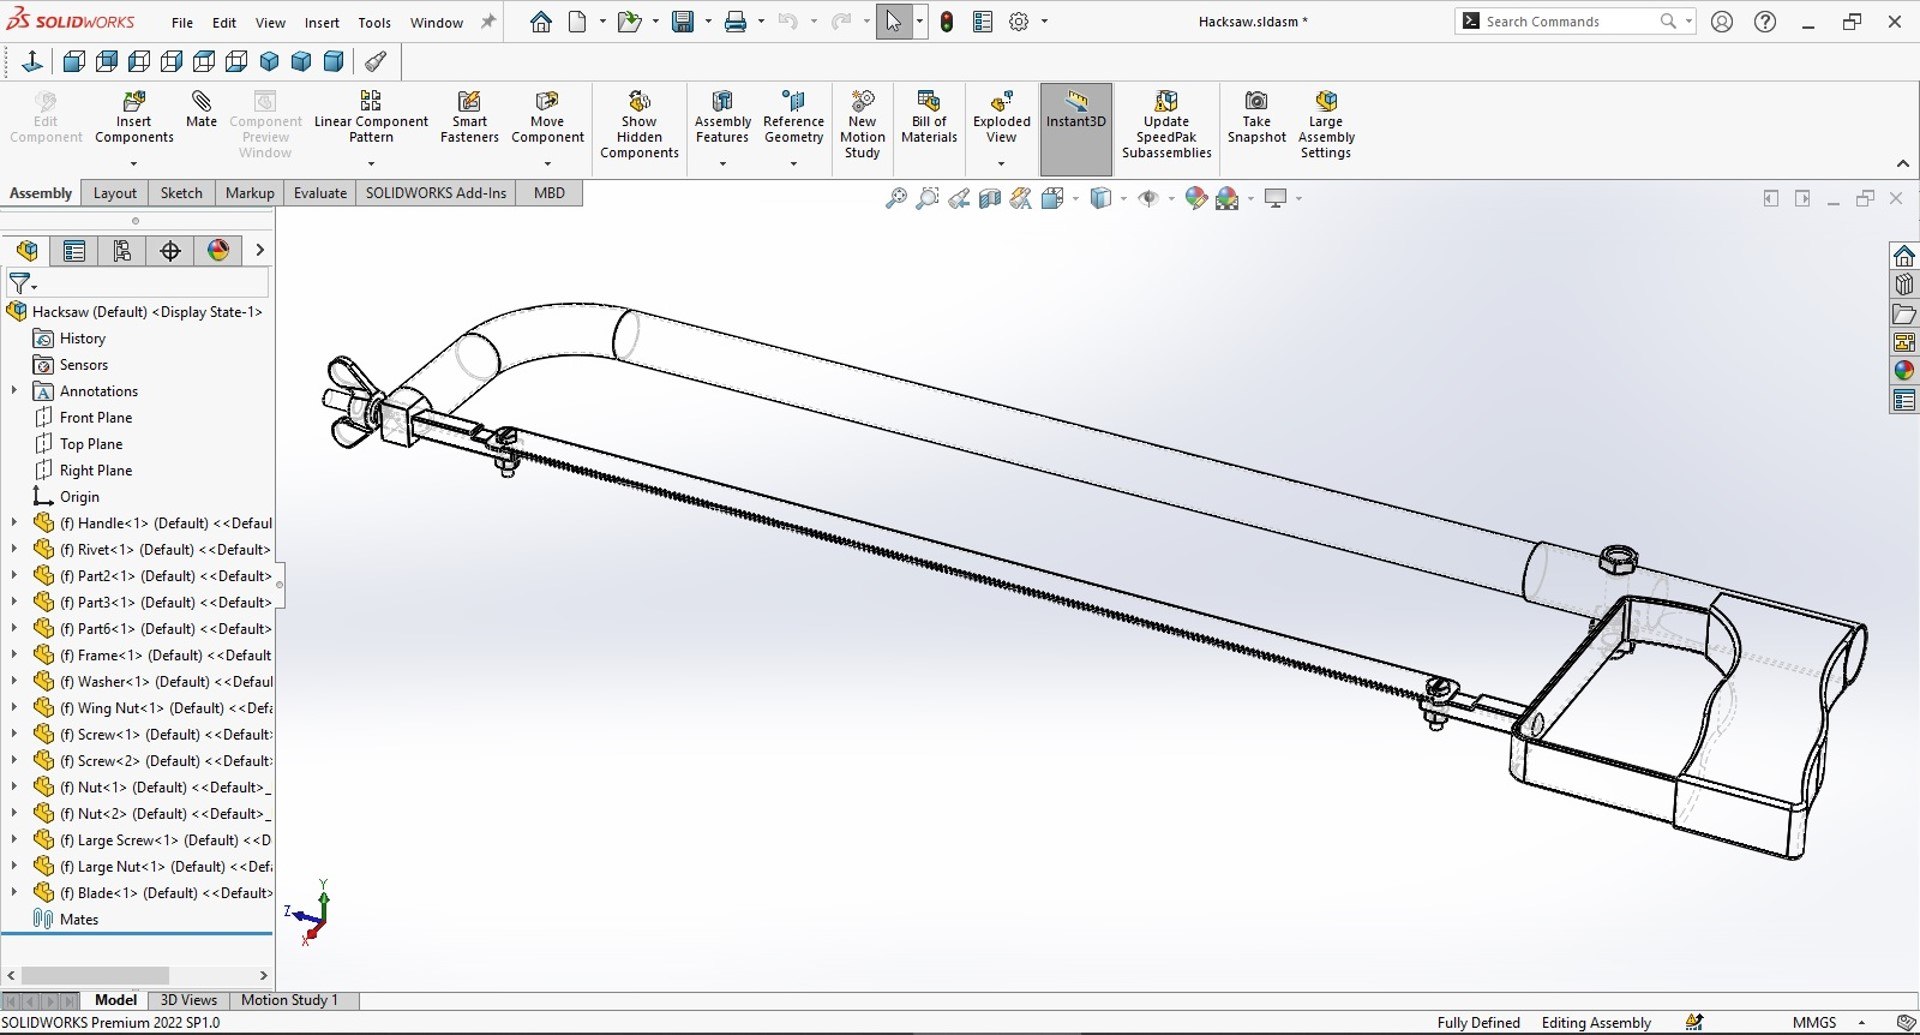Click the Save icon in title bar
Image resolution: width=1920 pixels, height=1035 pixels.
pyautogui.click(x=683, y=21)
